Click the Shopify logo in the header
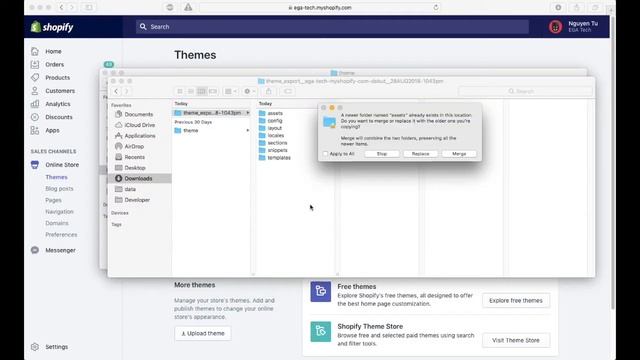This screenshot has height=360, width=640. pos(52,27)
